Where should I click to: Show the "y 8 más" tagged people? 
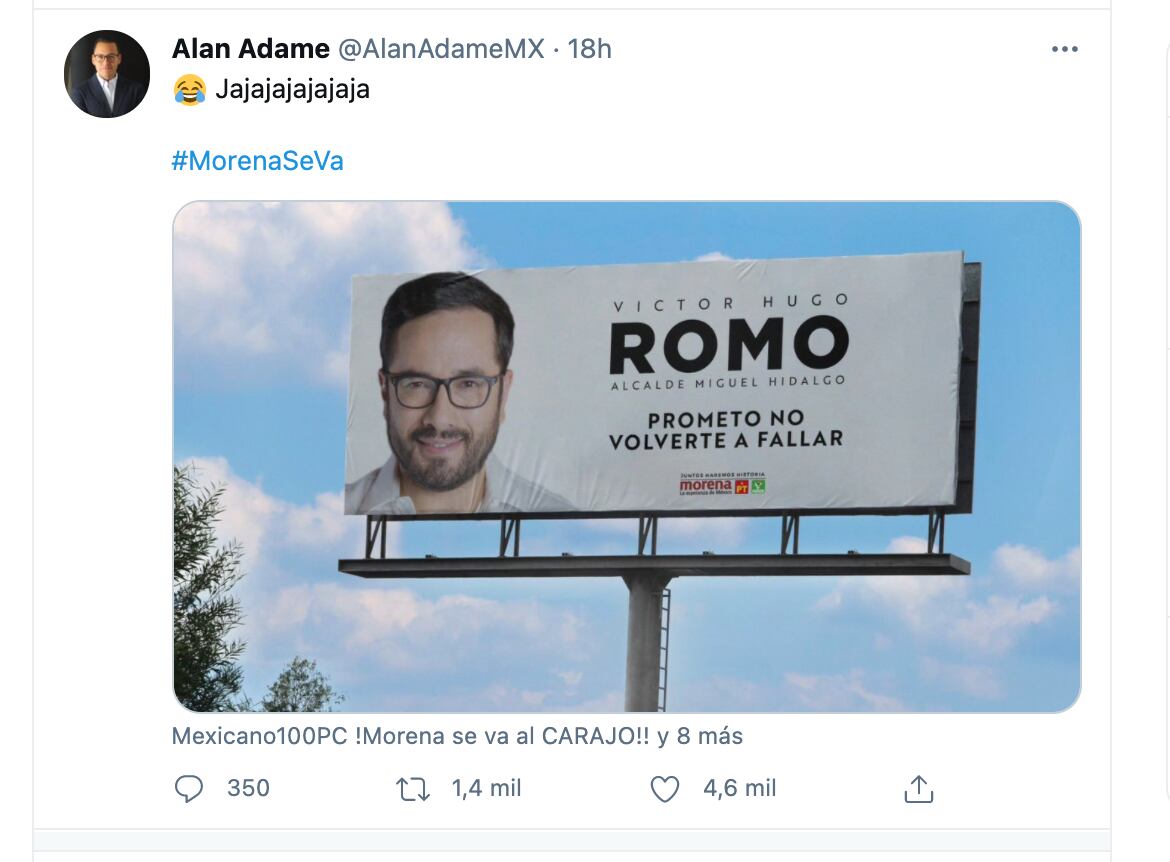pos(700,736)
